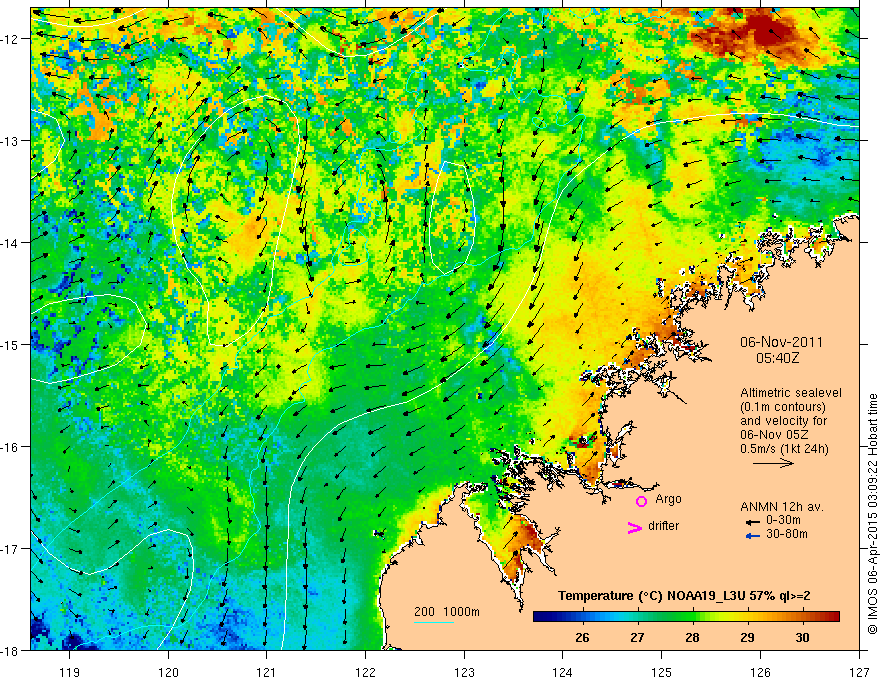Click the color bar value '30'

803,637
